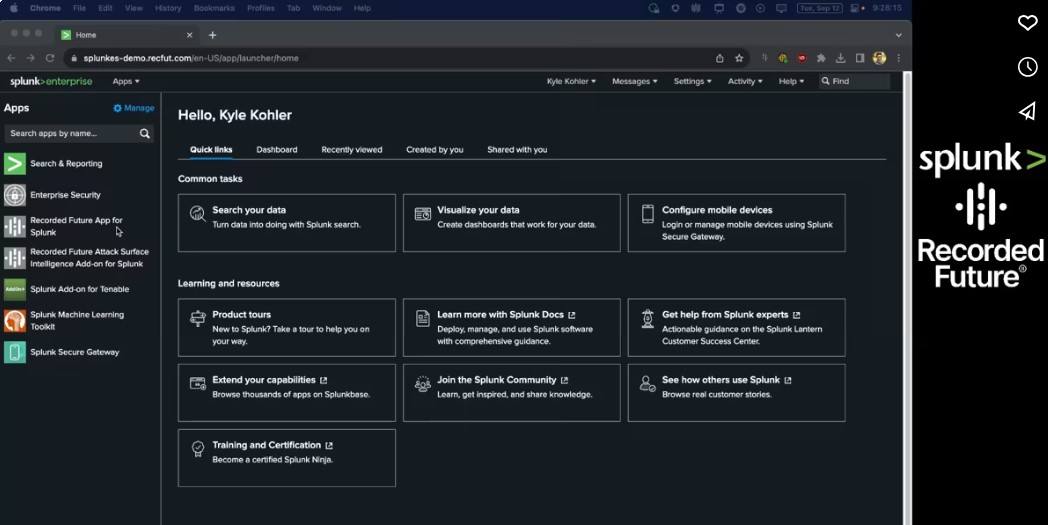
Task: Click the Search your data icon
Action: point(198,213)
